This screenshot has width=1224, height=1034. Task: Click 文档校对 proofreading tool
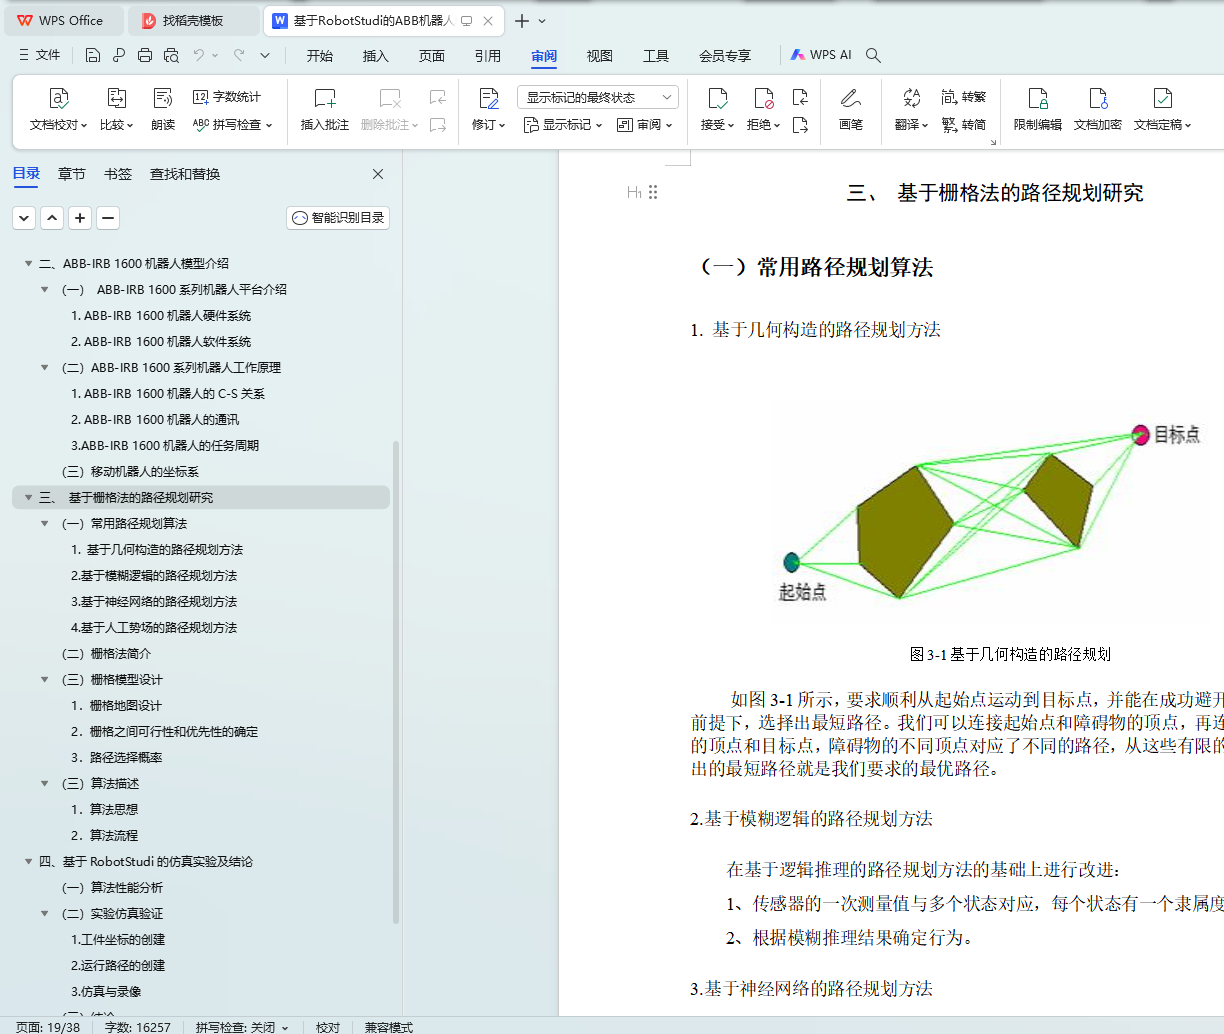click(58, 110)
